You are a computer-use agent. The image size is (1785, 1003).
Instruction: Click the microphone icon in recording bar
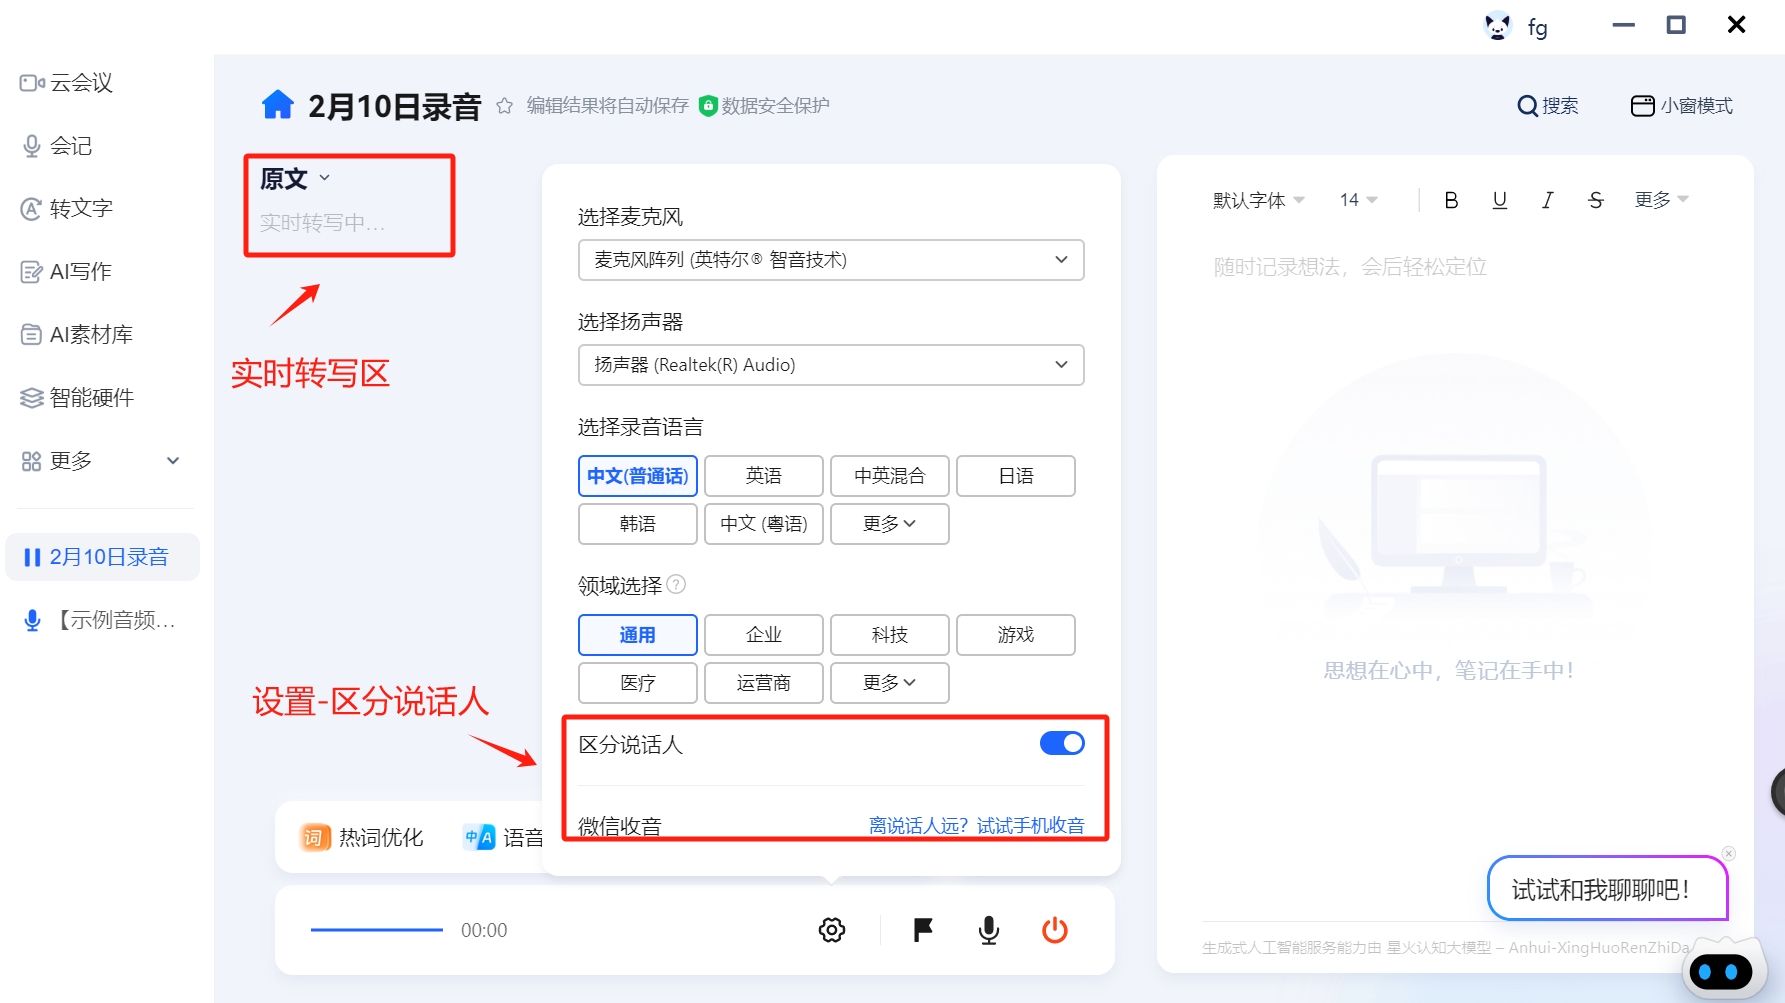pos(989,930)
